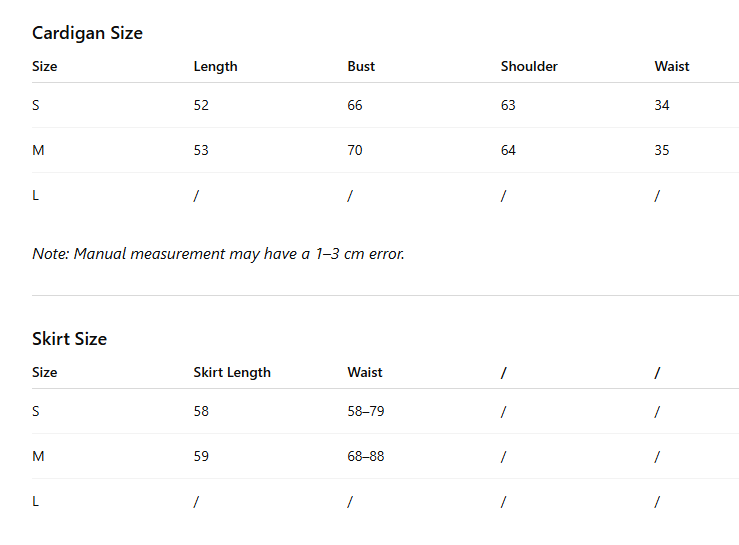Click the cardigan size S length value 52
739x545 pixels.
click(201, 105)
